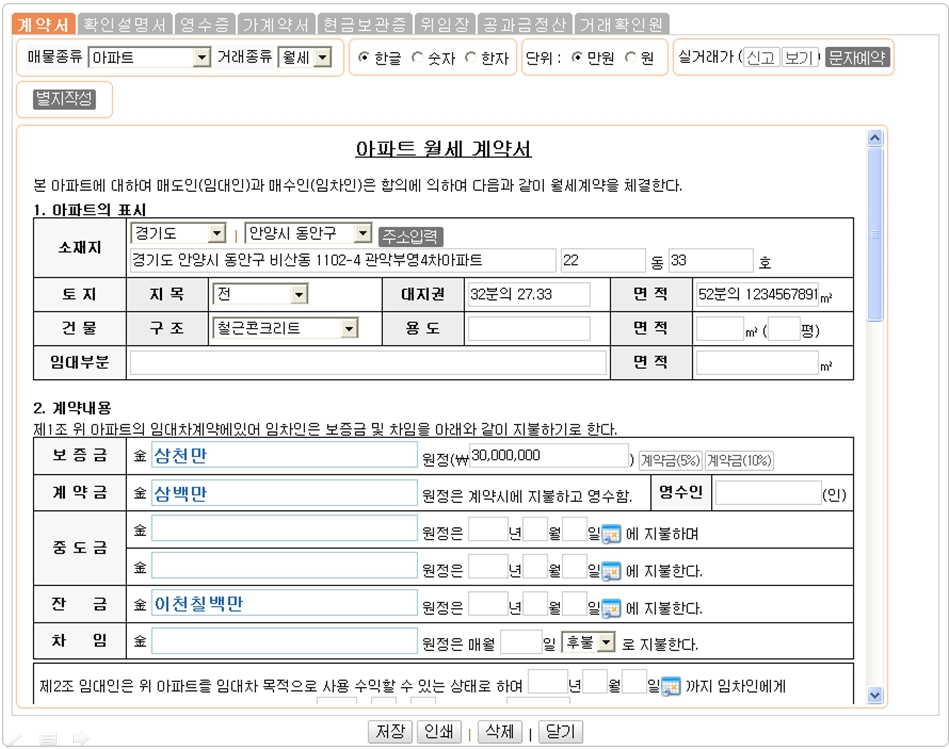The height and width of the screenshot is (749, 949).
Task: Open calendar icon in 제2조 clause
Action: [x=671, y=686]
